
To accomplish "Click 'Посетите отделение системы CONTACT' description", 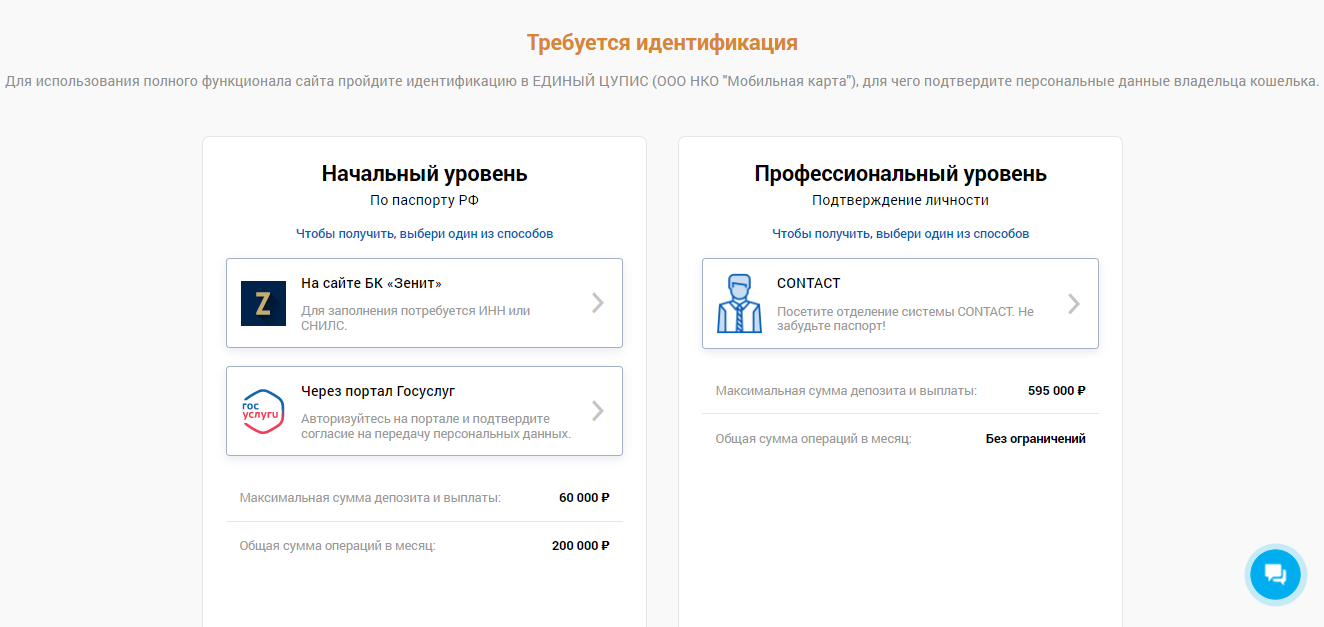I will pos(905,319).
